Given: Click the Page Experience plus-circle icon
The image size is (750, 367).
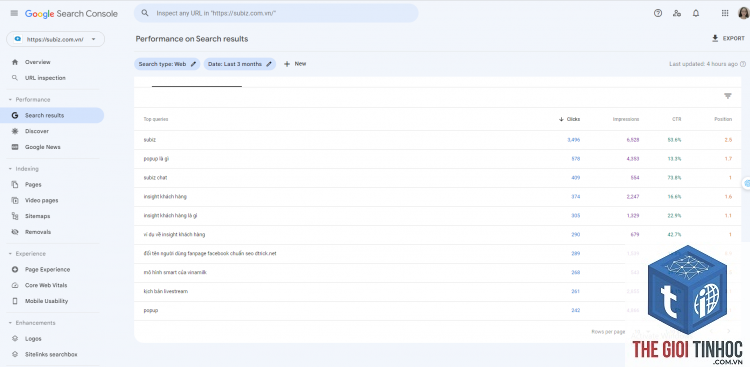Looking at the screenshot, I should click(x=15, y=269).
